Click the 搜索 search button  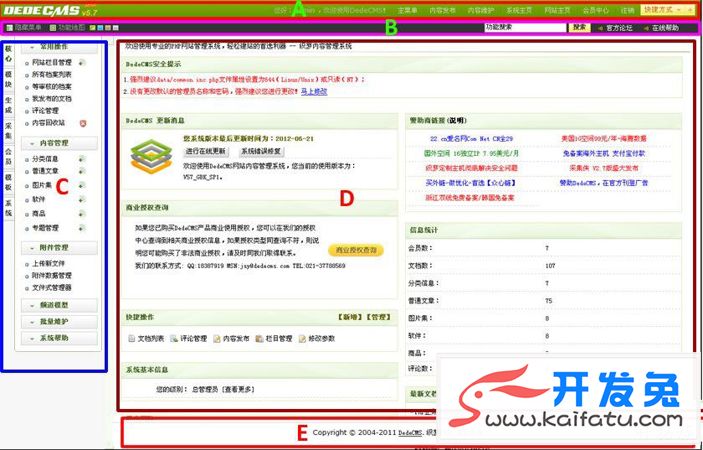click(x=579, y=28)
